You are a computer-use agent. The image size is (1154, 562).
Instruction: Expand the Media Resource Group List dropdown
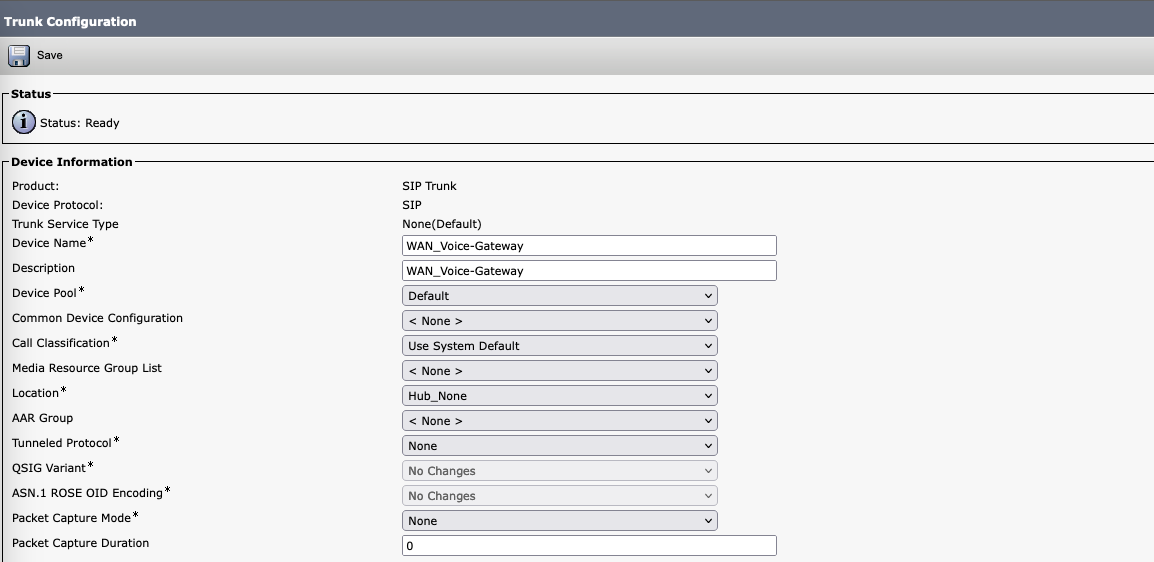tap(559, 371)
